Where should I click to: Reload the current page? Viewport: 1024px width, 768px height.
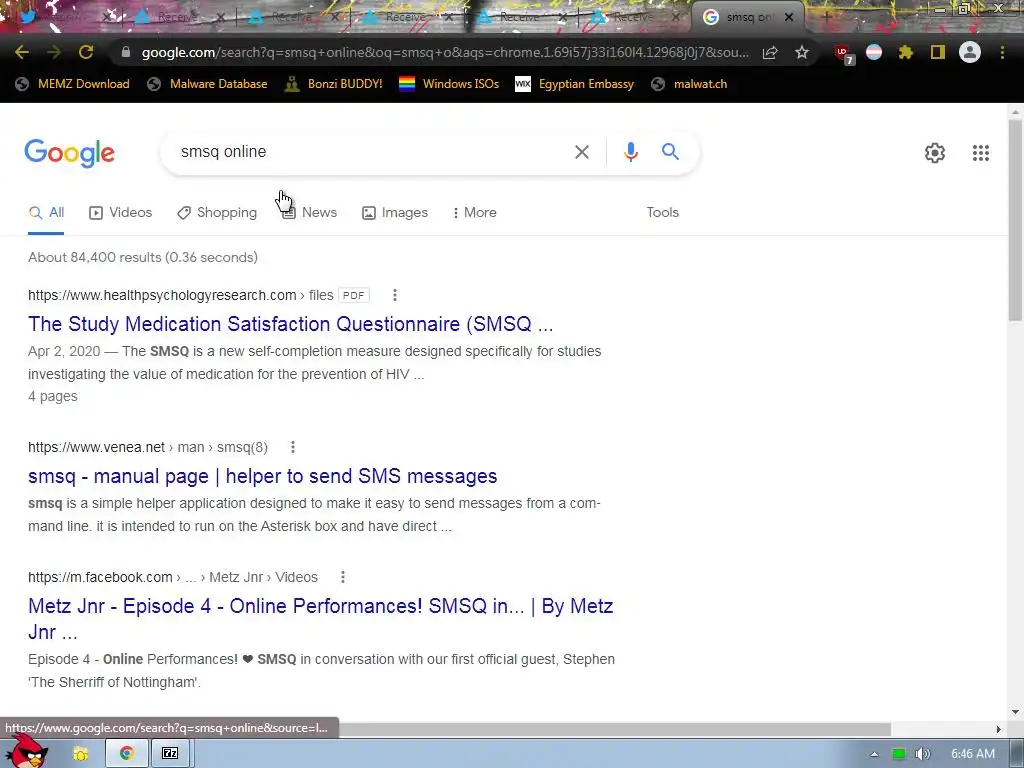(86, 52)
